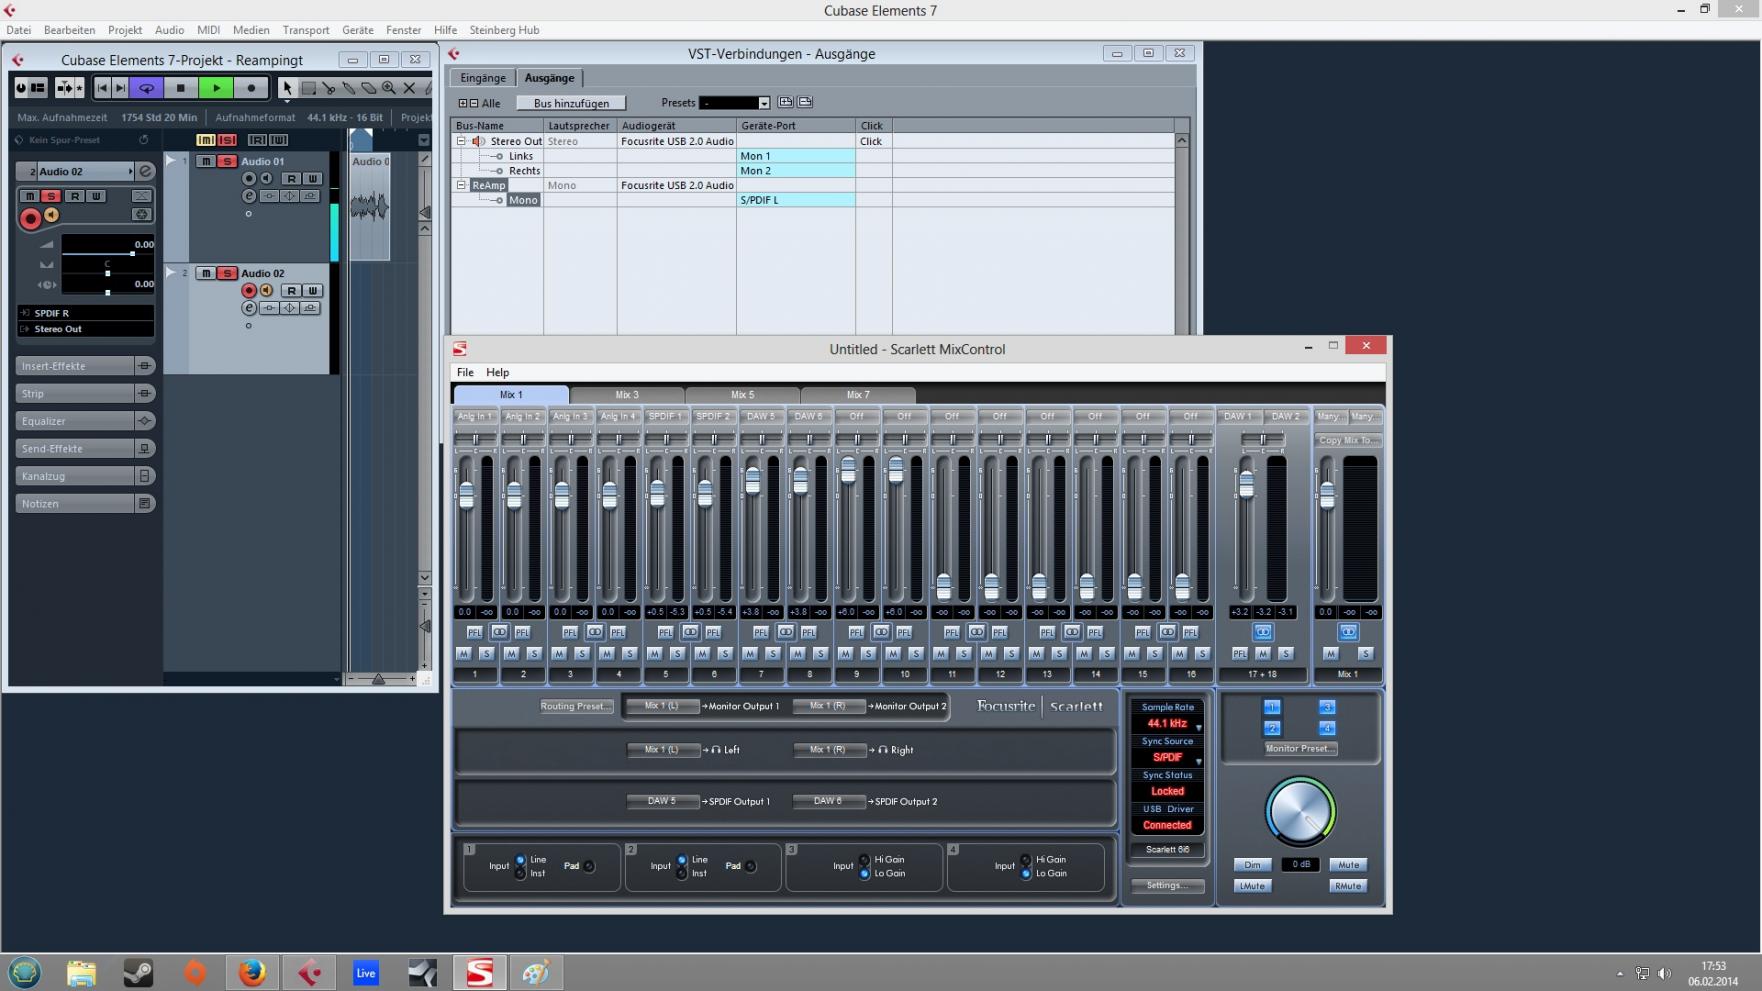Select the Glue tool
Viewport: 1762px width, 991px height.
click(349, 88)
